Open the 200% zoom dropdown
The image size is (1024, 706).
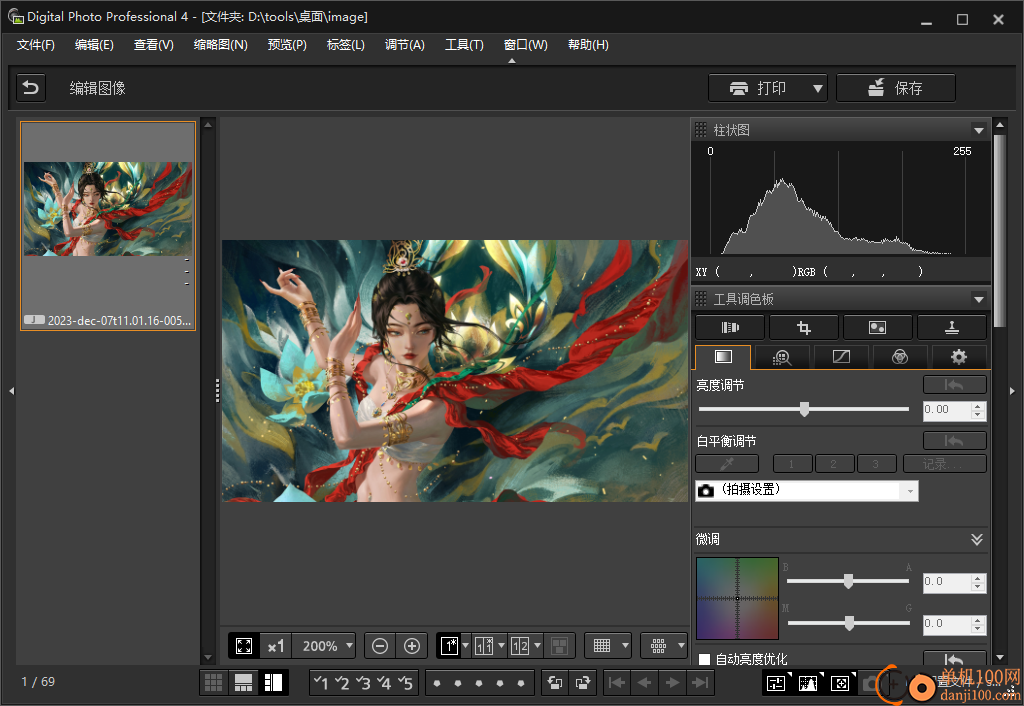[324, 646]
